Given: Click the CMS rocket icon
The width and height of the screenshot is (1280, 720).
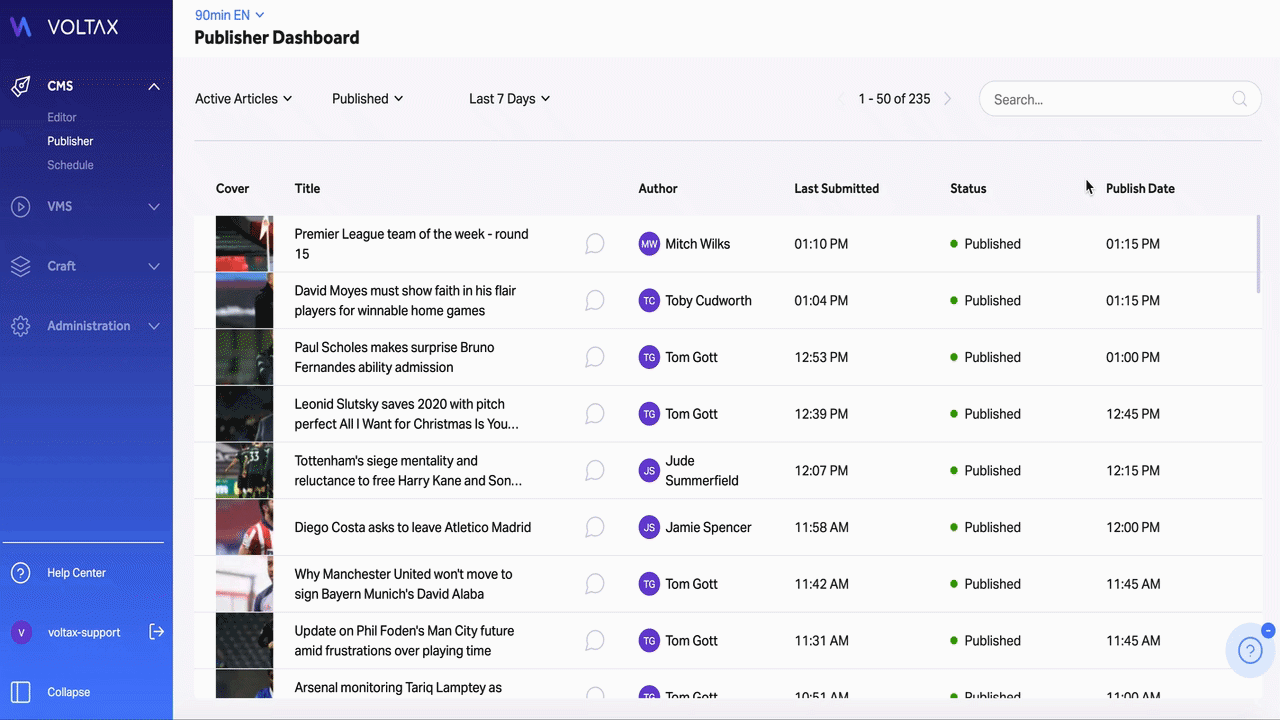Looking at the screenshot, I should point(21,86).
